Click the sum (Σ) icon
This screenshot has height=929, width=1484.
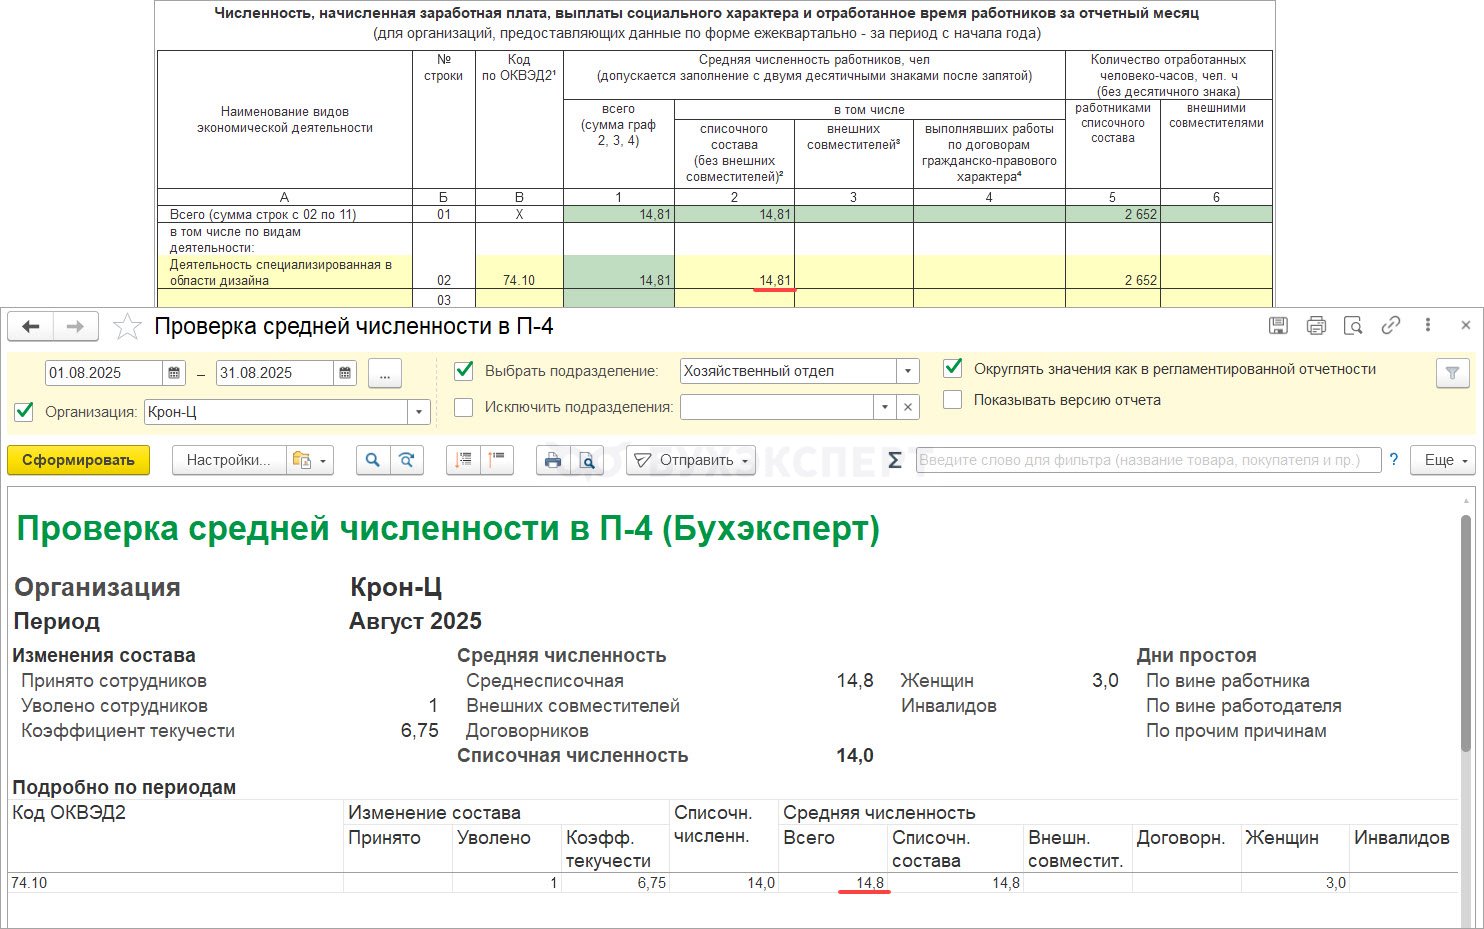tap(894, 460)
